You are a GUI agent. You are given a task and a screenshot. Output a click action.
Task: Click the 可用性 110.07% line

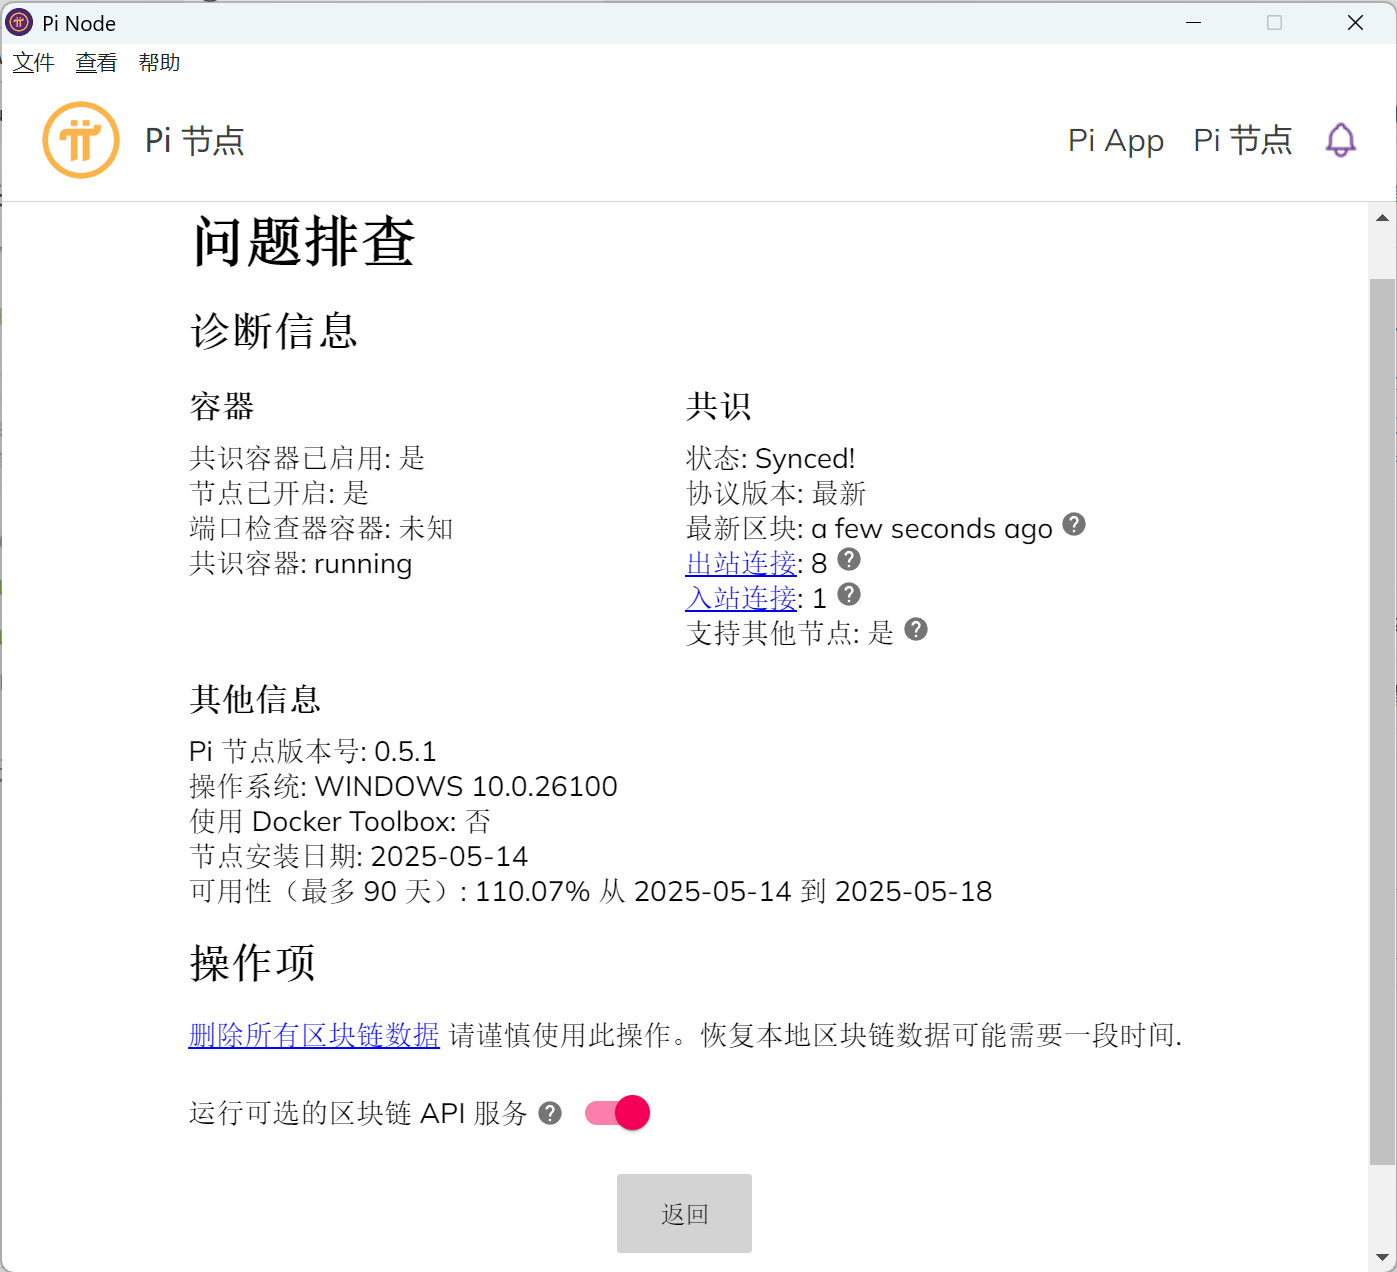(x=591, y=892)
